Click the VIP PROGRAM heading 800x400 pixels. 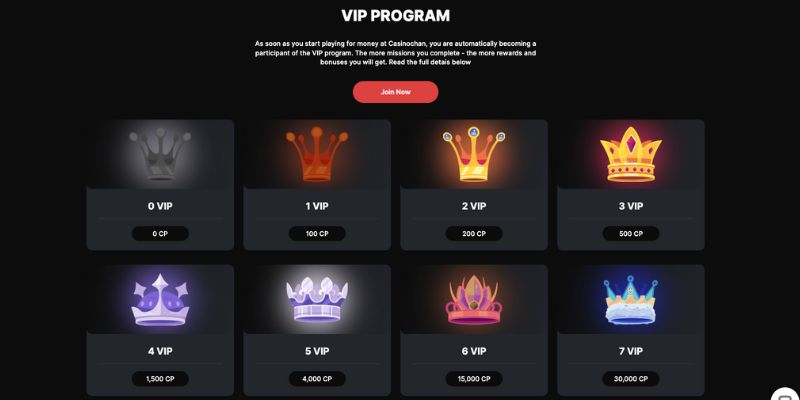pyautogui.click(x=395, y=16)
